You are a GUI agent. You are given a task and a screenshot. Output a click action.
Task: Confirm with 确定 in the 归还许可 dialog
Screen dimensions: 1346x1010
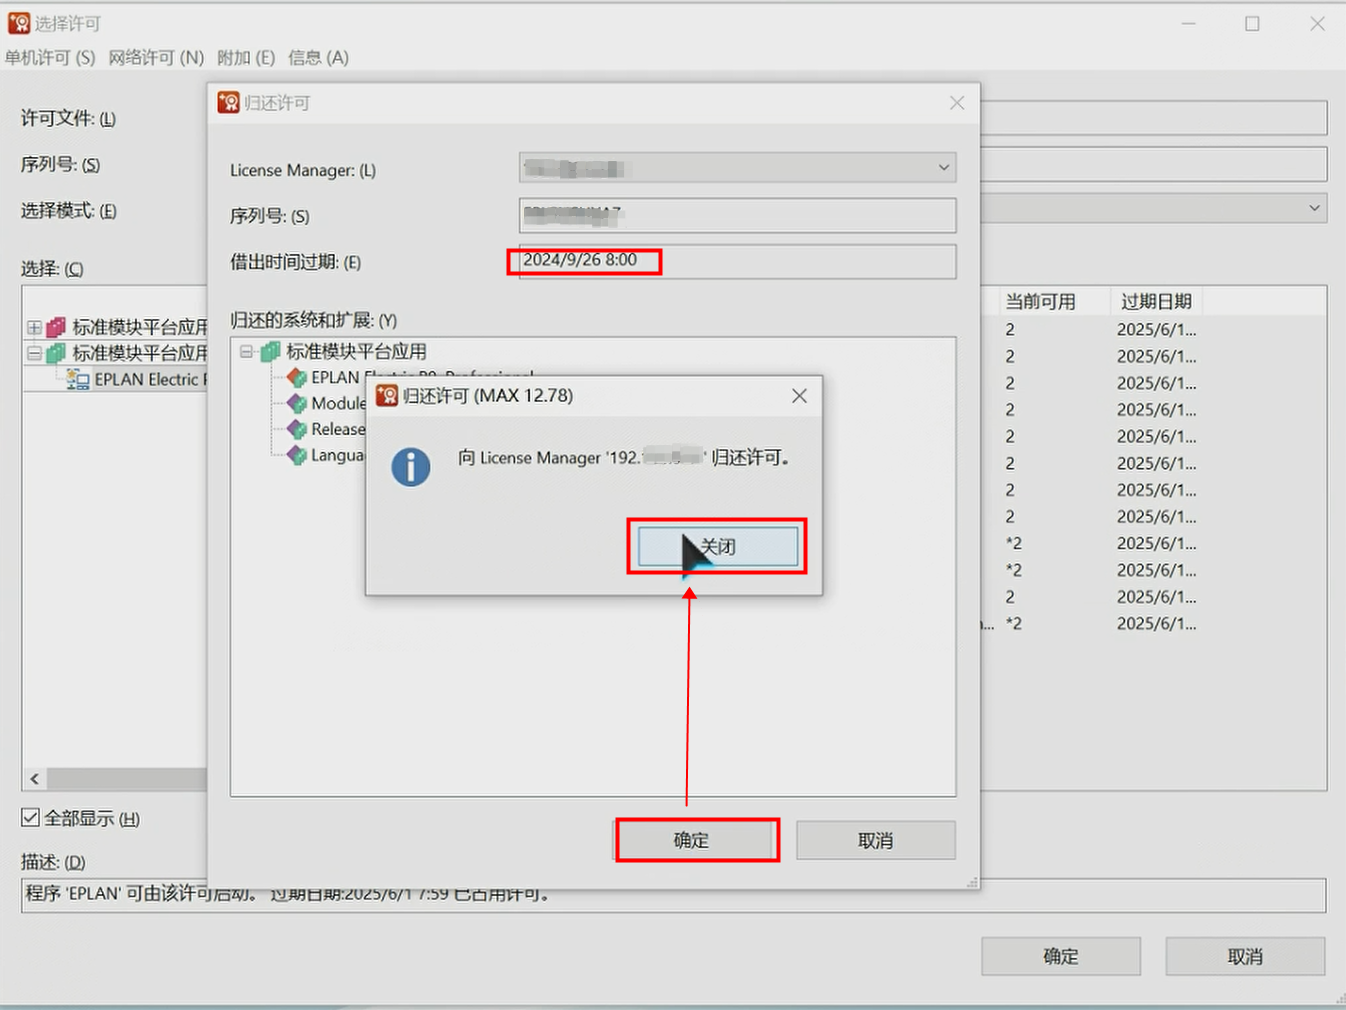pos(691,841)
